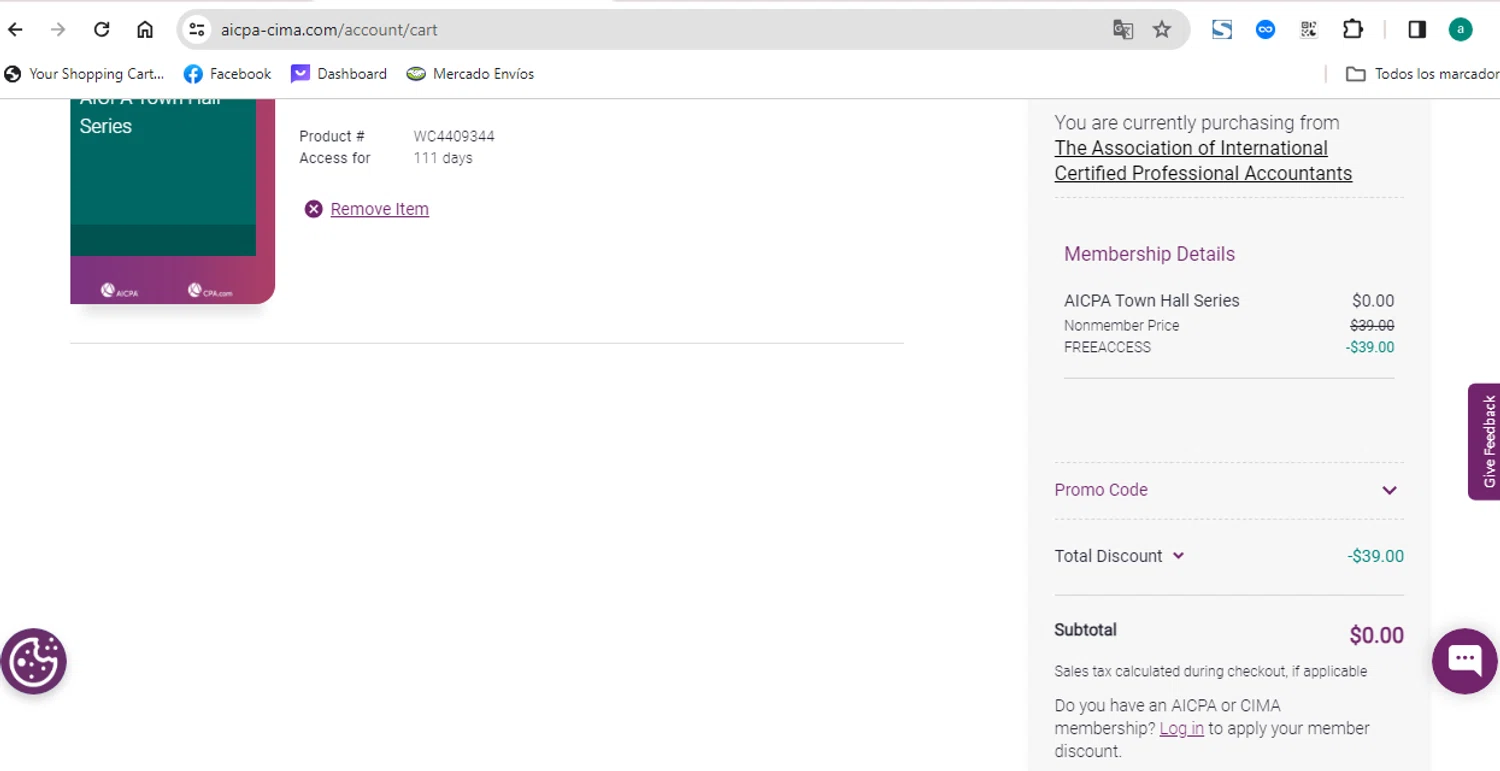Click the Log in link
The width and height of the screenshot is (1500, 771).
pyautogui.click(x=1181, y=728)
